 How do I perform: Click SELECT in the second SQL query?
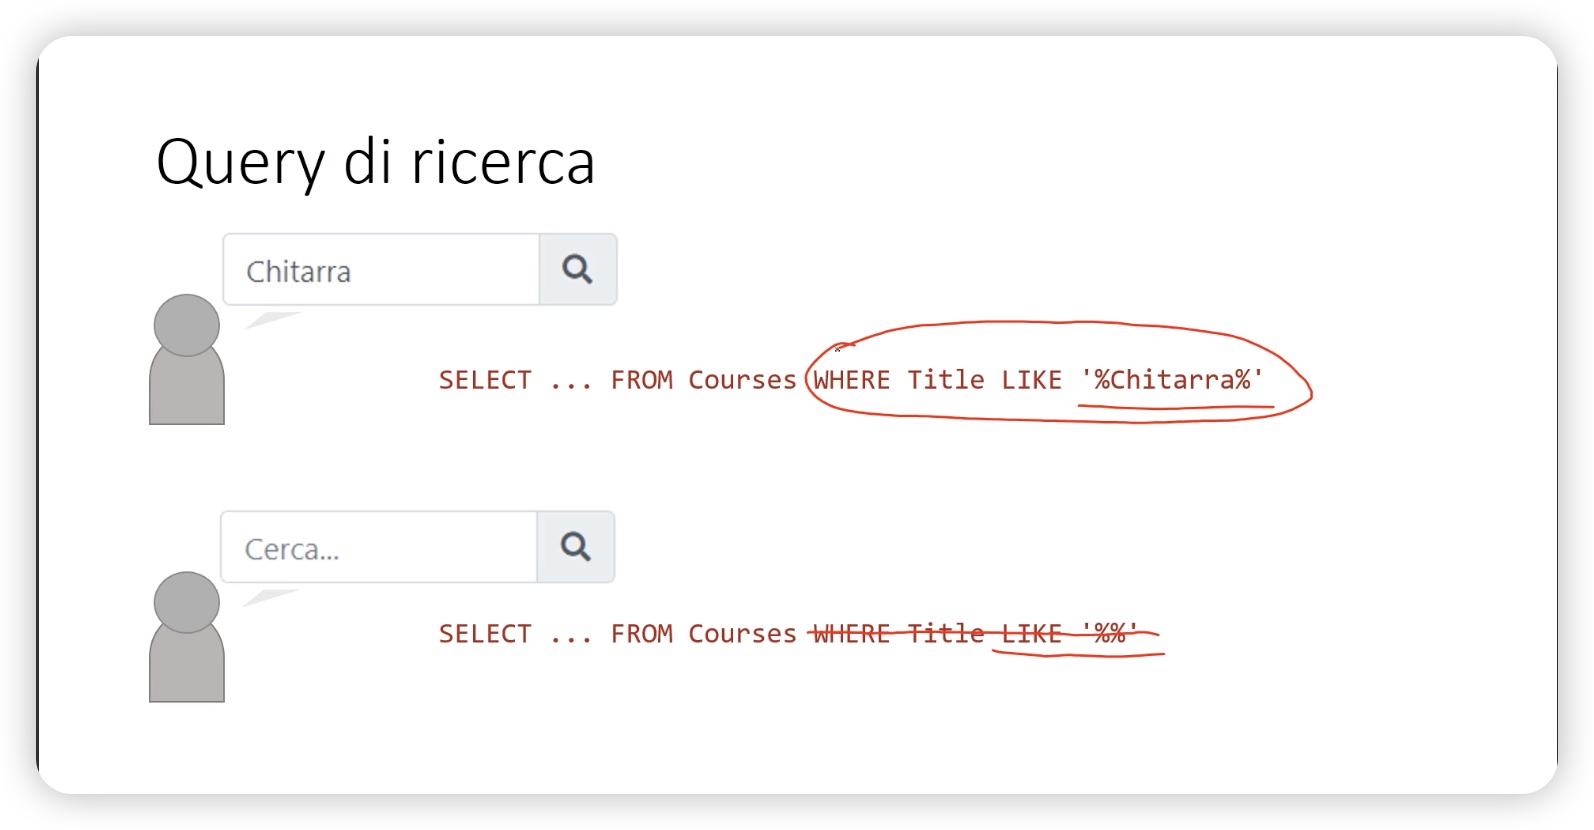point(485,634)
